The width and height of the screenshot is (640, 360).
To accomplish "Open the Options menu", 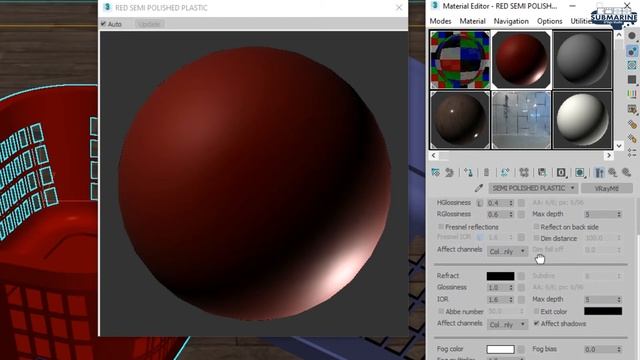I will click(549, 21).
